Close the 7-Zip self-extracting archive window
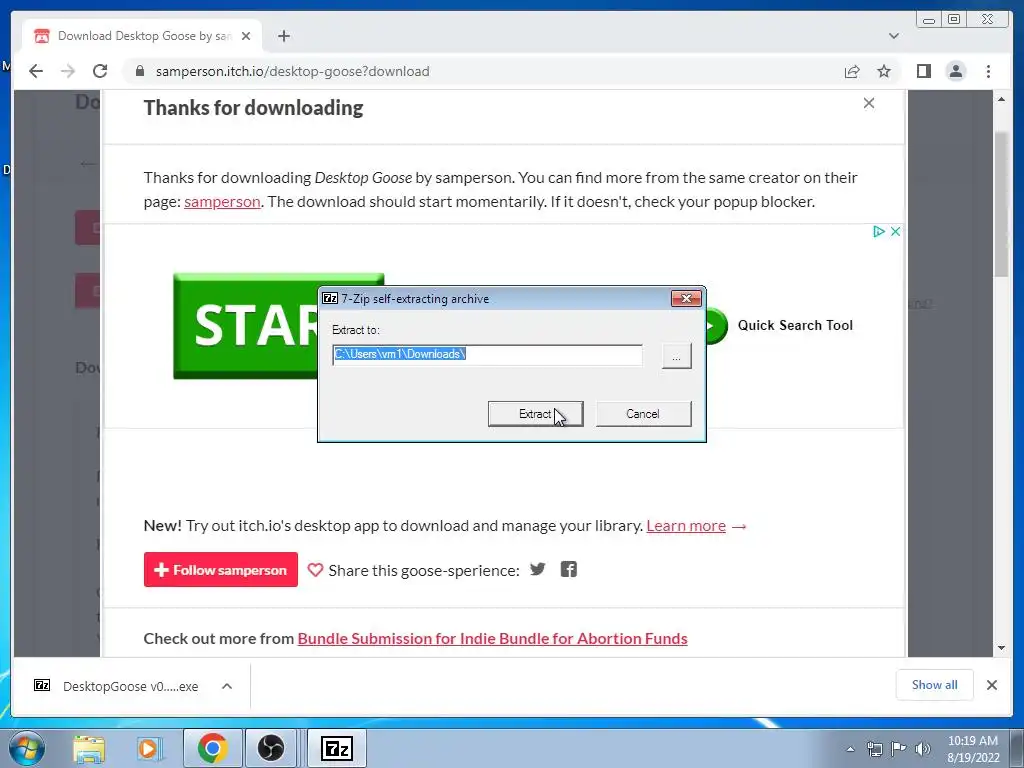 pyautogui.click(x=686, y=298)
